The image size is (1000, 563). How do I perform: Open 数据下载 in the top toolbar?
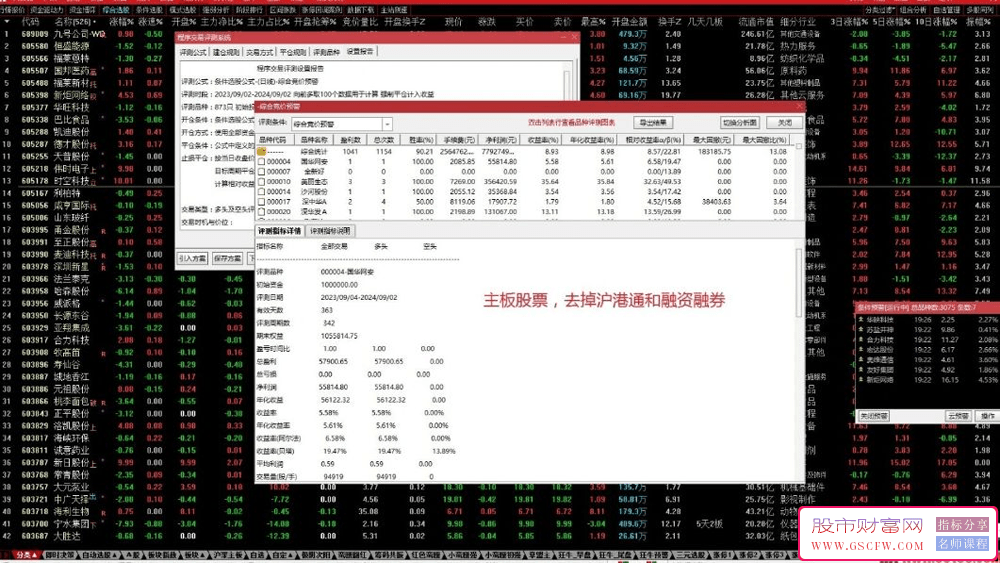pos(360,10)
